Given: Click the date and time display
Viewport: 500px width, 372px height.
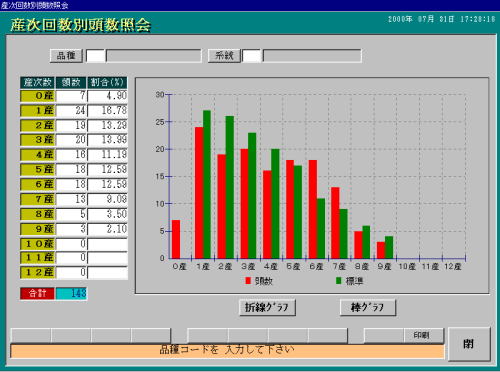Looking at the screenshot, I should tap(441, 19).
